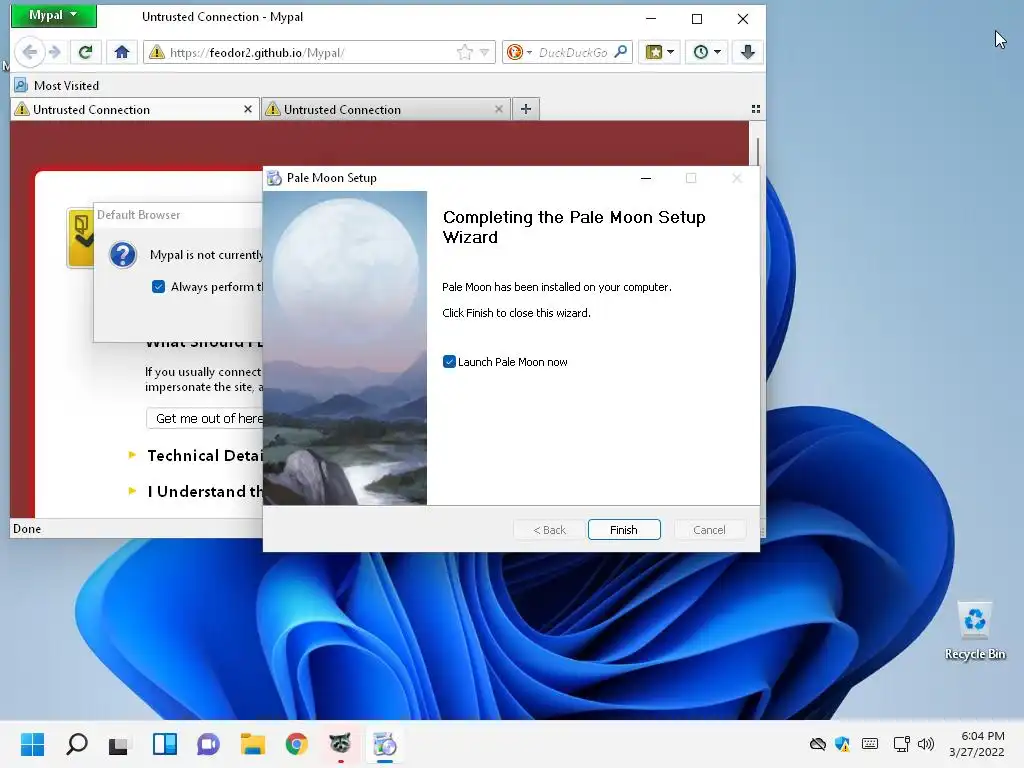
Task: Bookmark this page with the star icon
Action: [x=464, y=52]
